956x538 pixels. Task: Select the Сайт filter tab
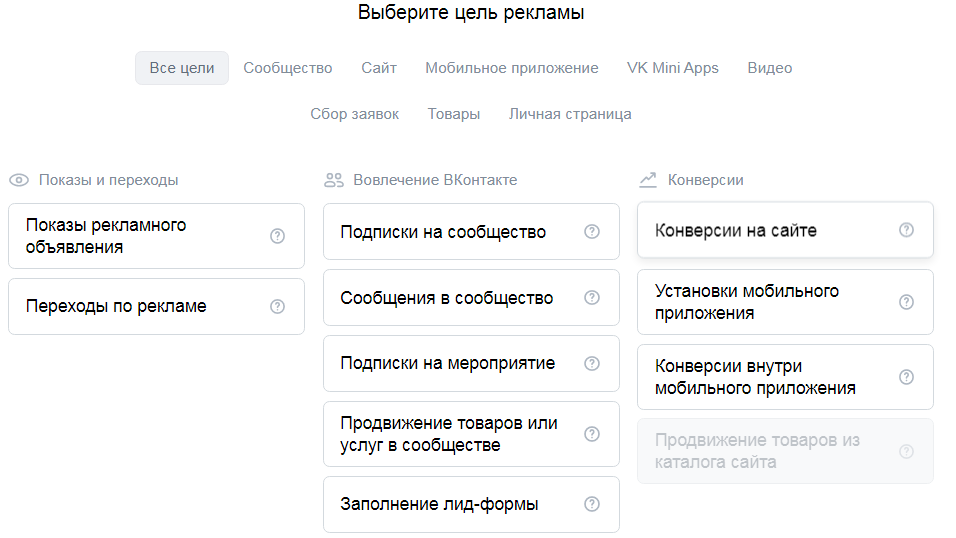pos(379,68)
